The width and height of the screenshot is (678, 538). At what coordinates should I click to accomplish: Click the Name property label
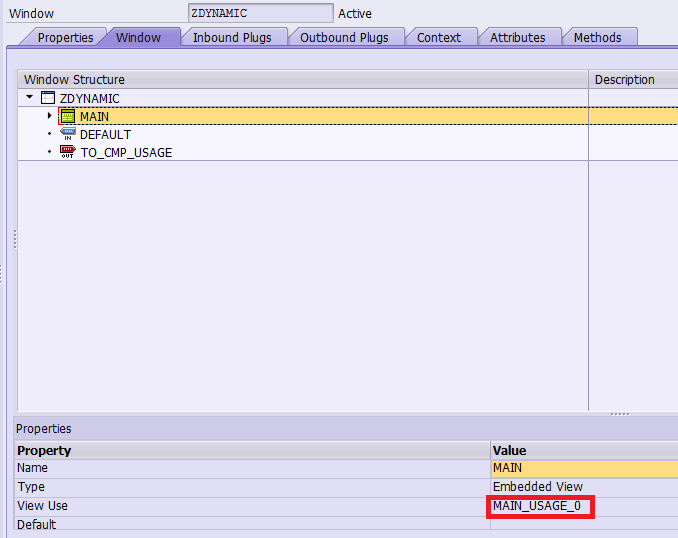(32, 468)
